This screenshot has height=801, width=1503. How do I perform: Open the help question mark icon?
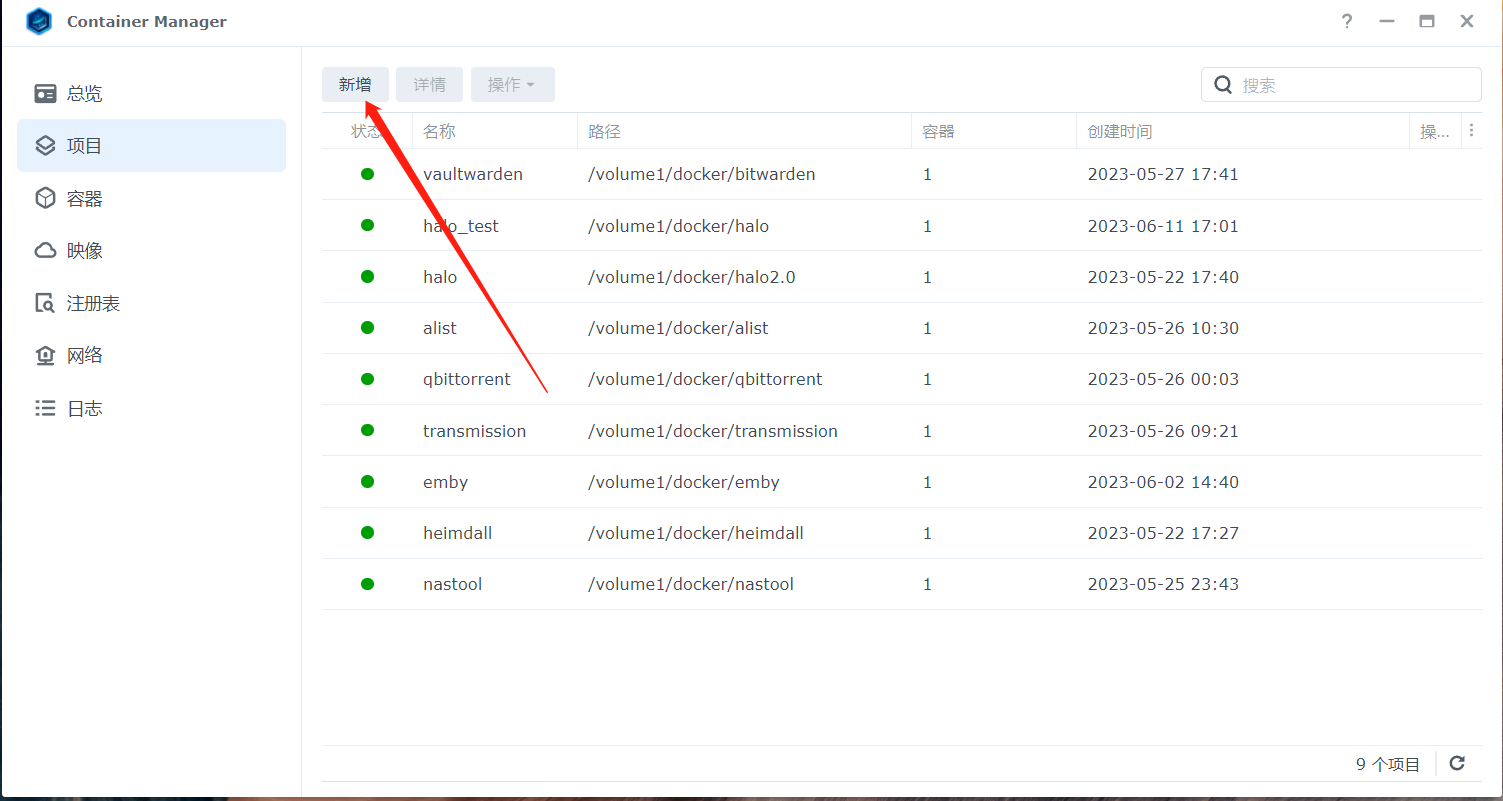point(1346,21)
